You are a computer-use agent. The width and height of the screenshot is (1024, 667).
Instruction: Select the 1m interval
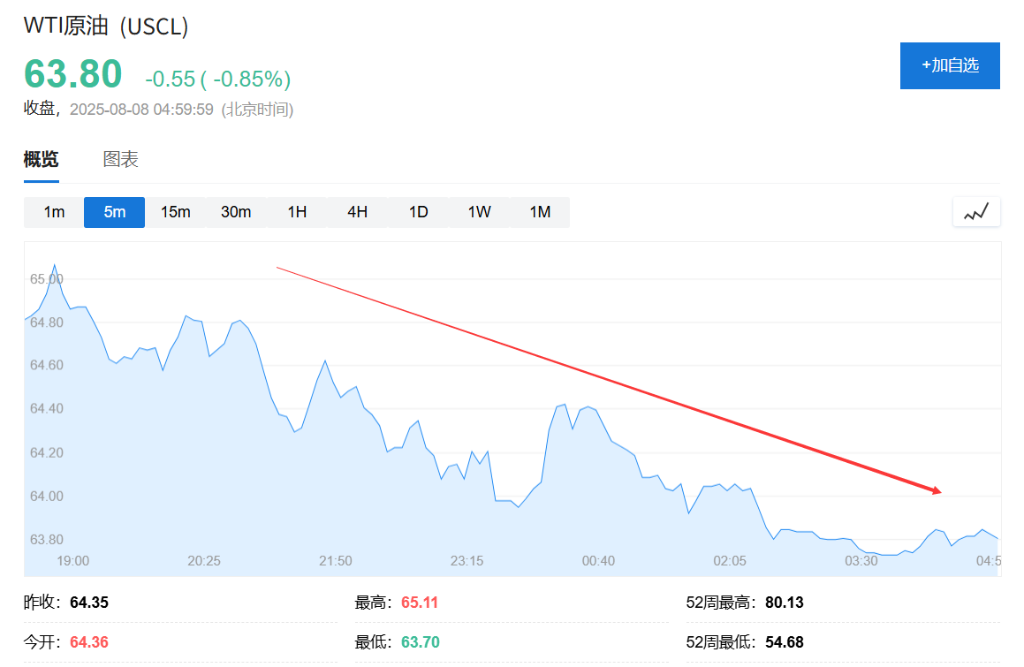pos(54,212)
